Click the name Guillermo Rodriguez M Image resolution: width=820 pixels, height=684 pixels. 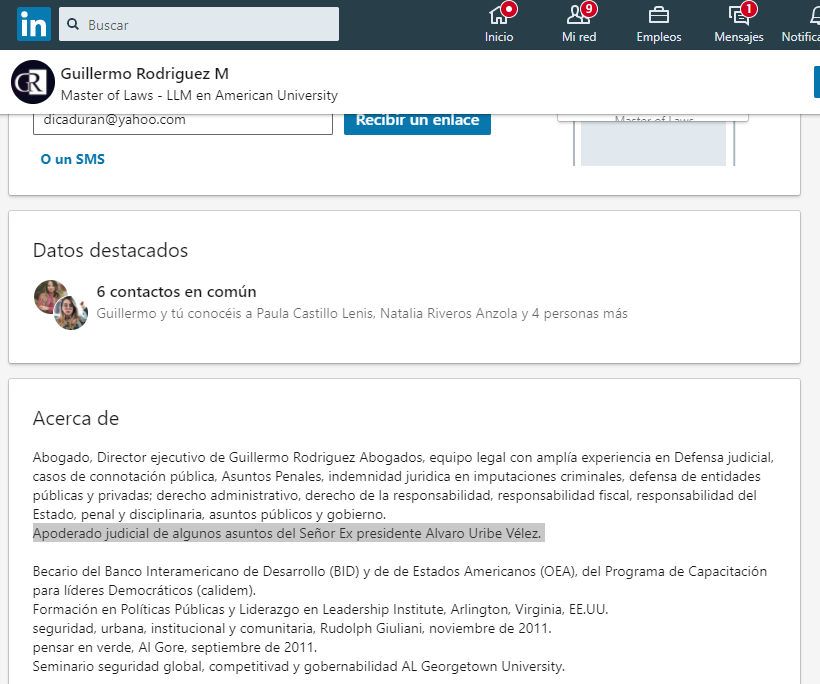(x=145, y=74)
